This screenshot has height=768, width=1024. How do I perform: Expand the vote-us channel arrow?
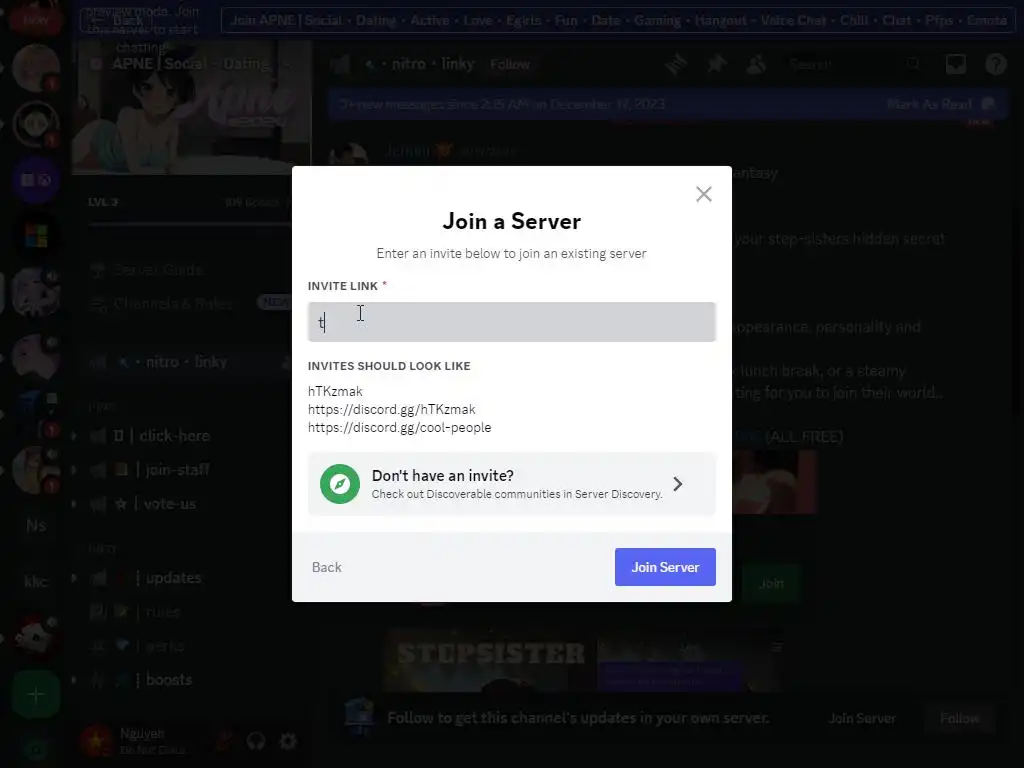click(x=74, y=504)
